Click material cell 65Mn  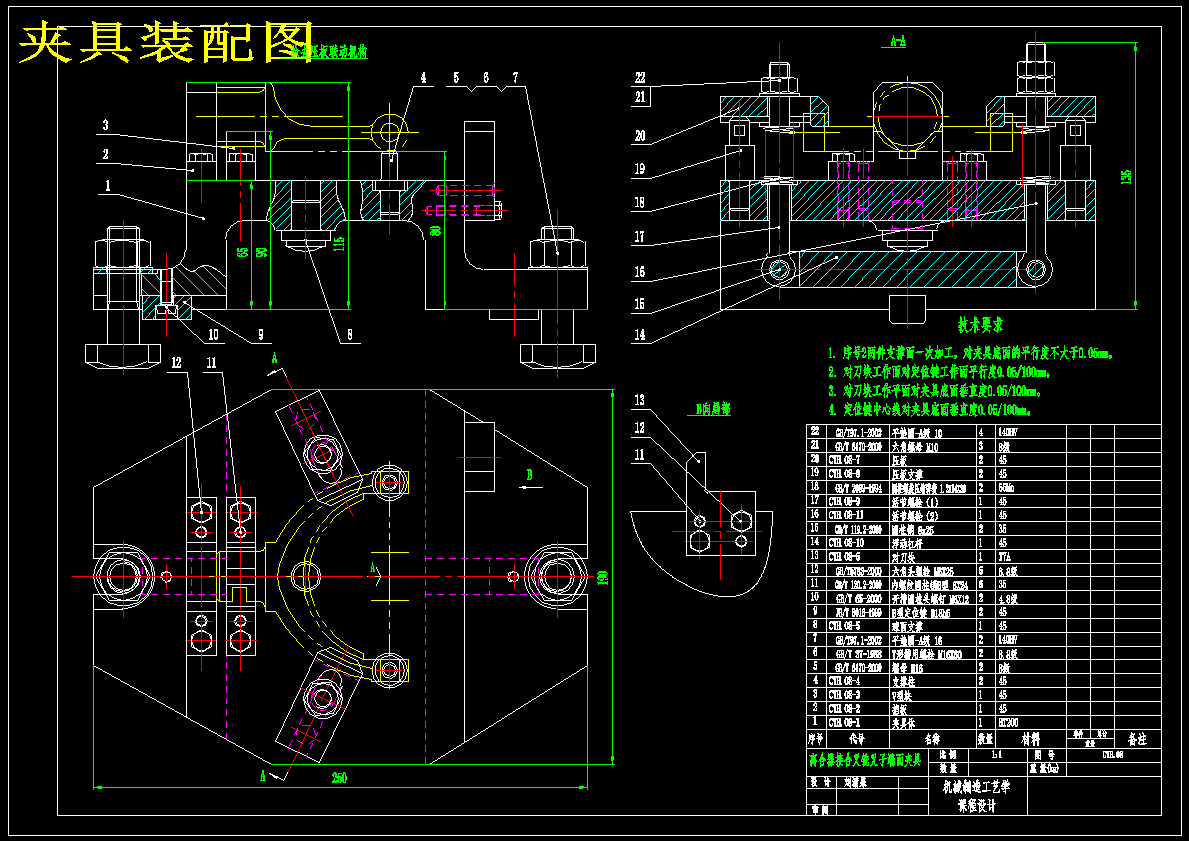tap(1006, 488)
